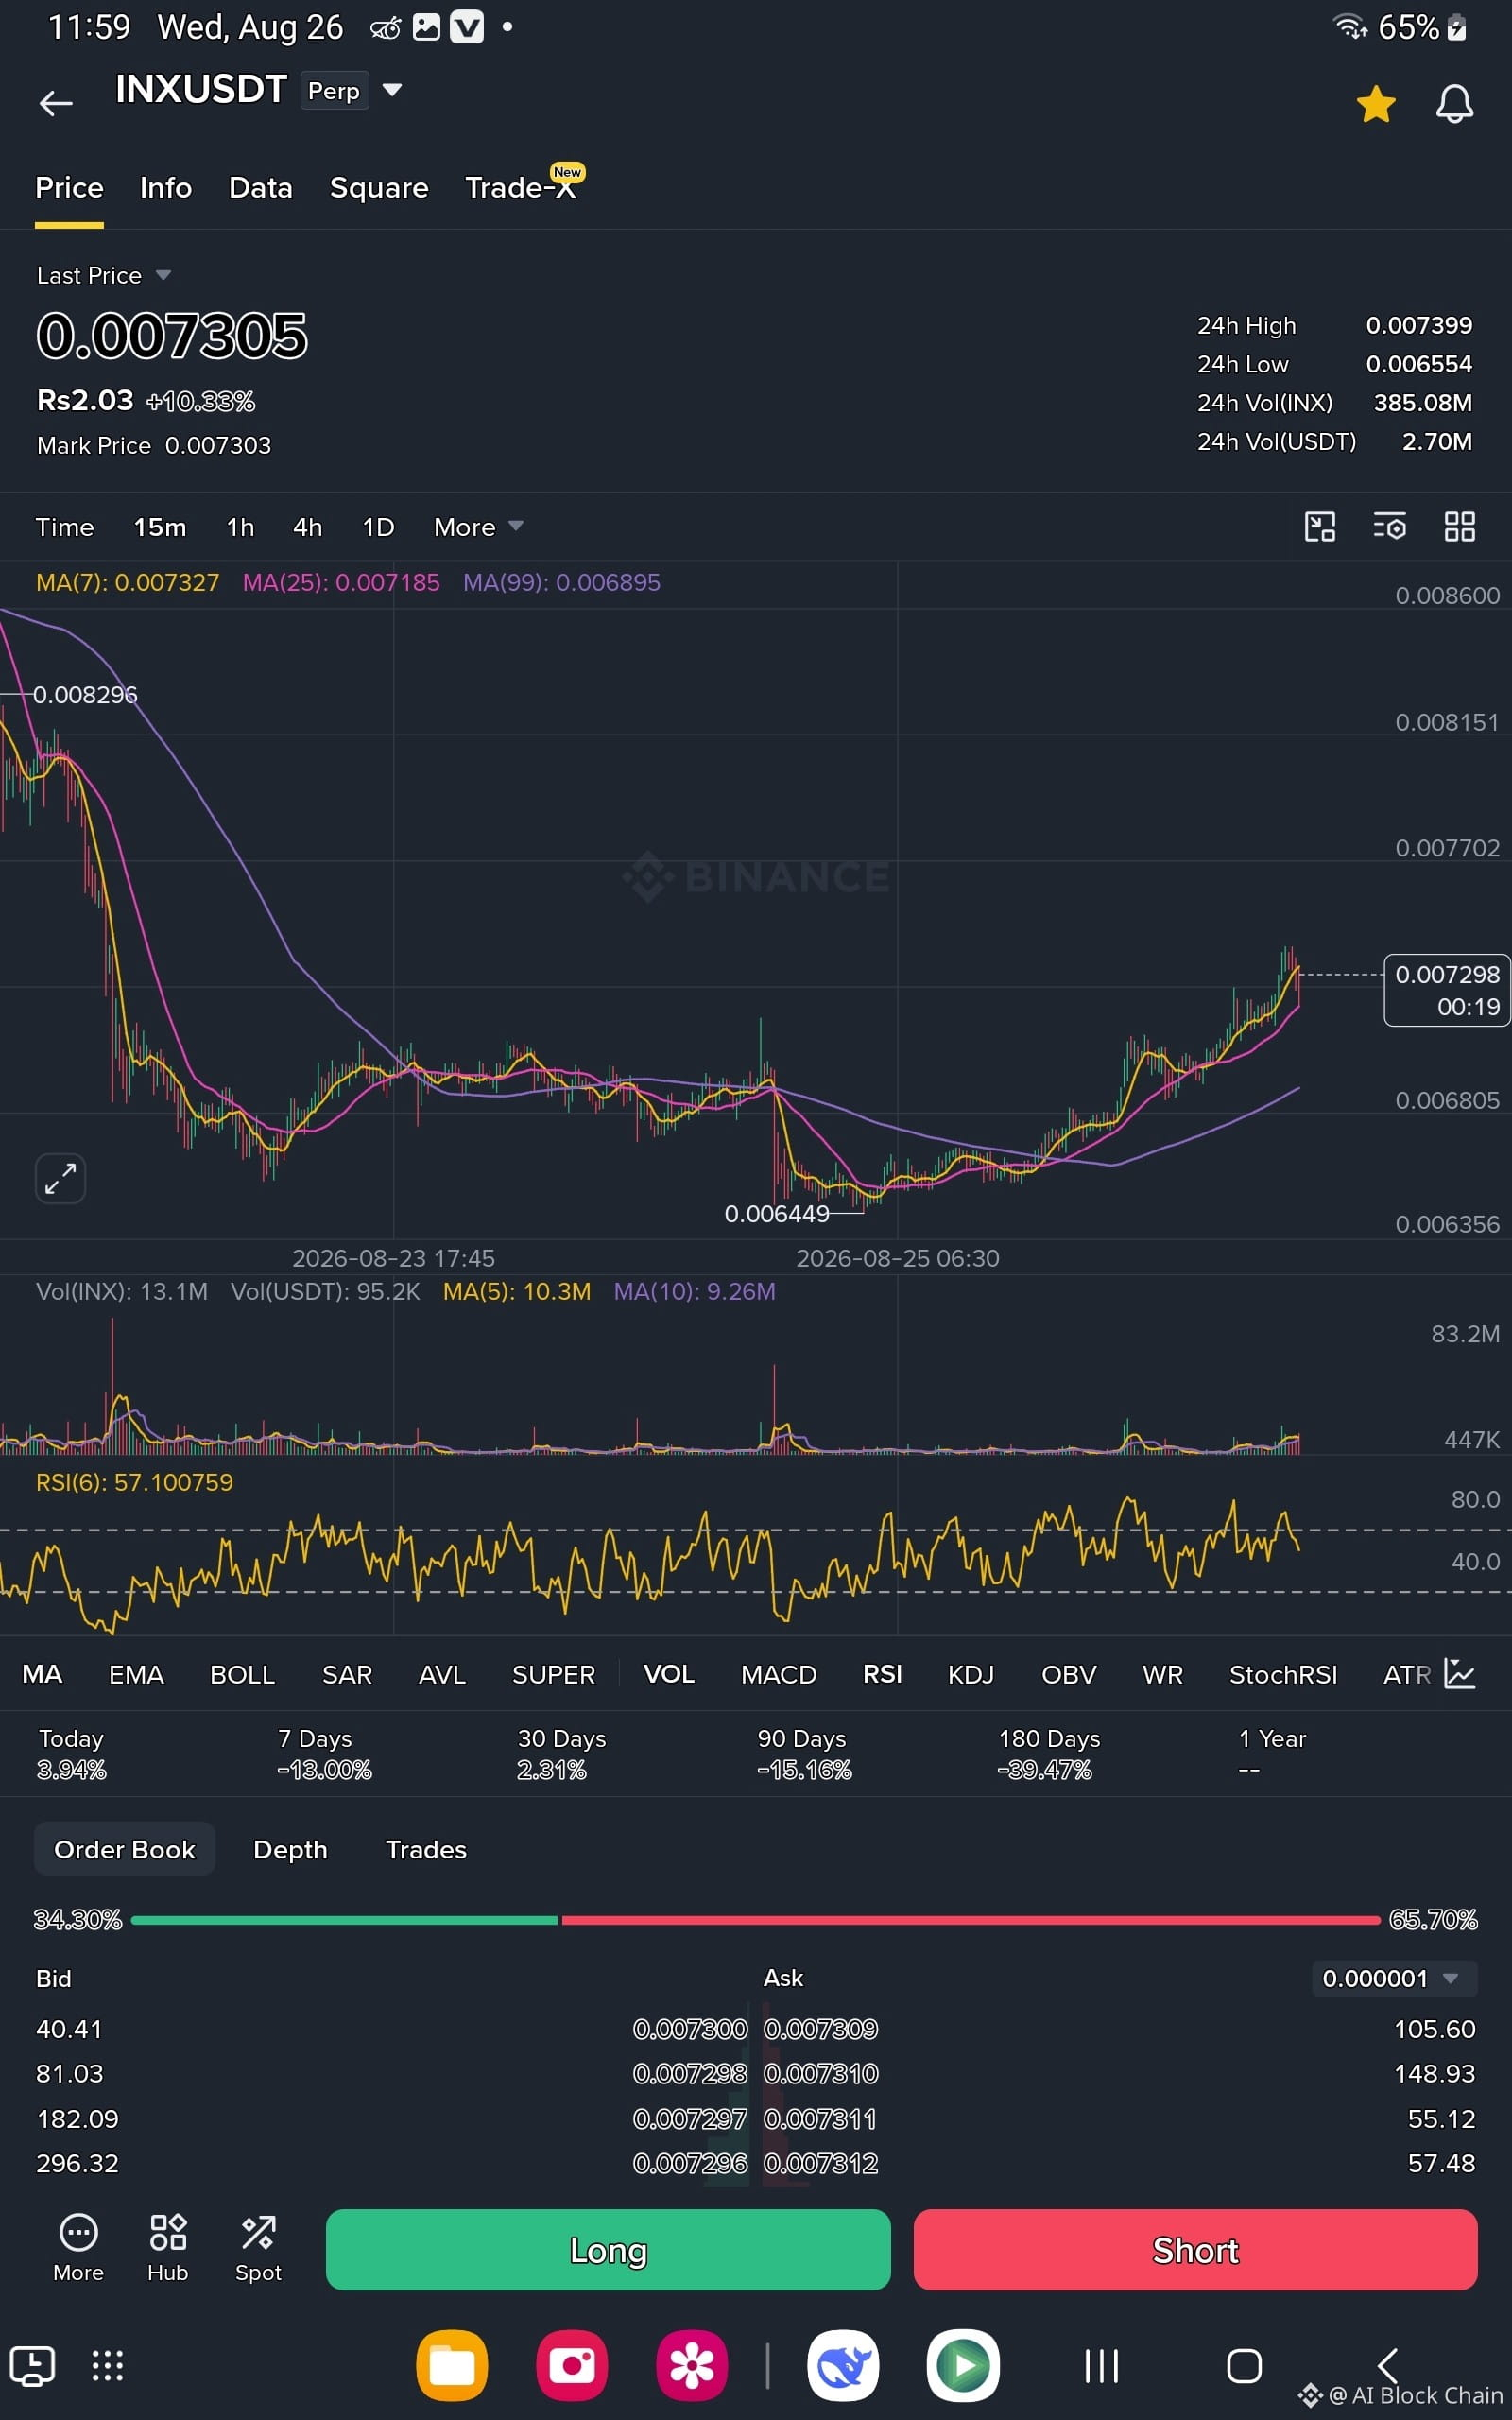1512x2420 pixels.
Task: Open the chart layout grid icon
Action: pyautogui.click(x=1460, y=527)
